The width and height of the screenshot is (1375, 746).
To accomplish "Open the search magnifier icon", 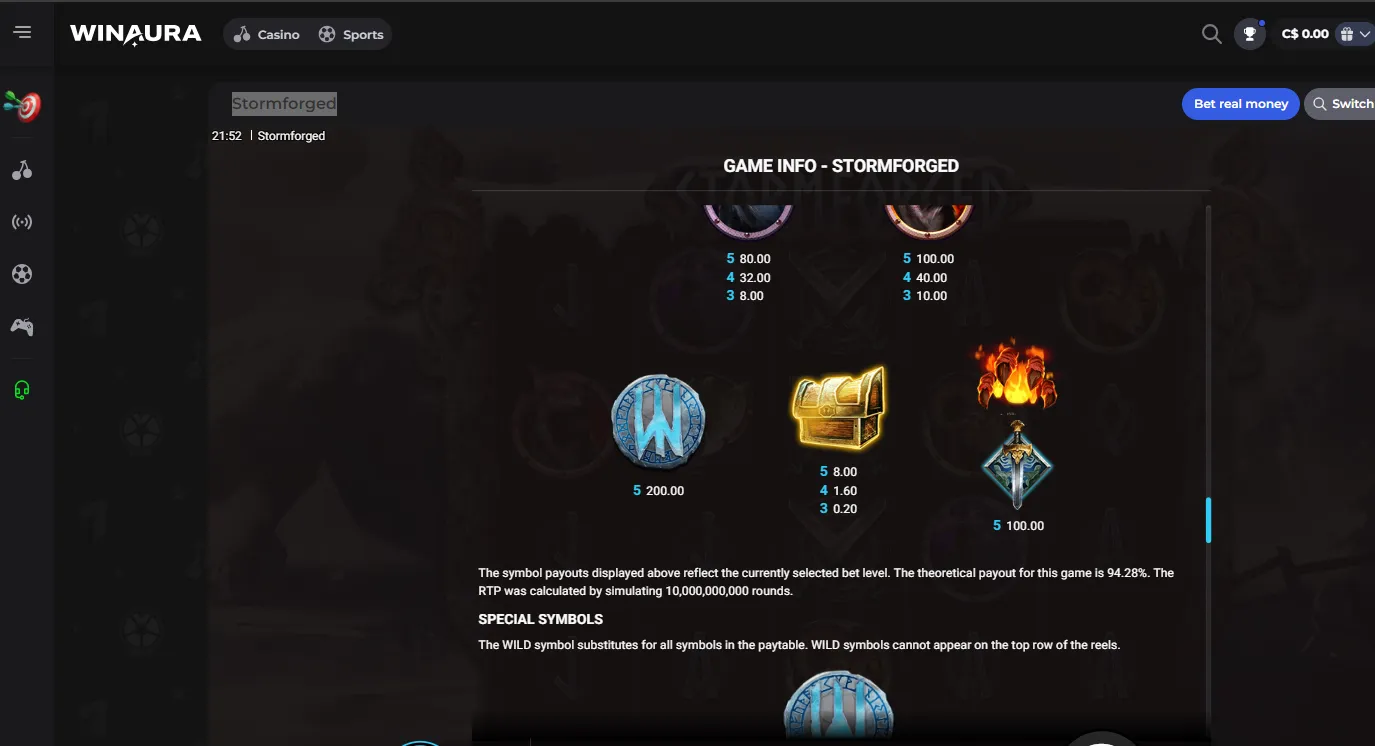I will (1211, 35).
